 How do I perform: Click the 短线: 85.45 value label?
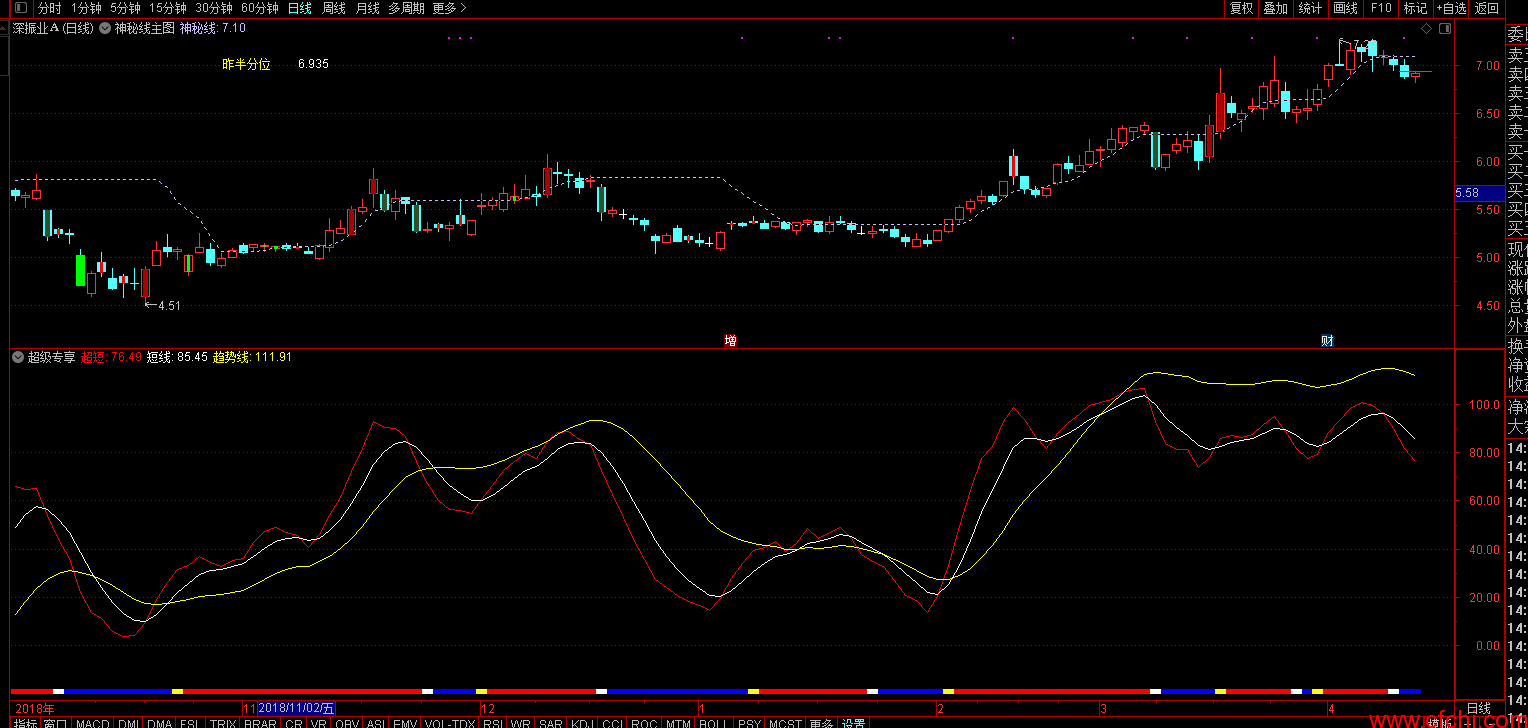pyautogui.click(x=177, y=356)
